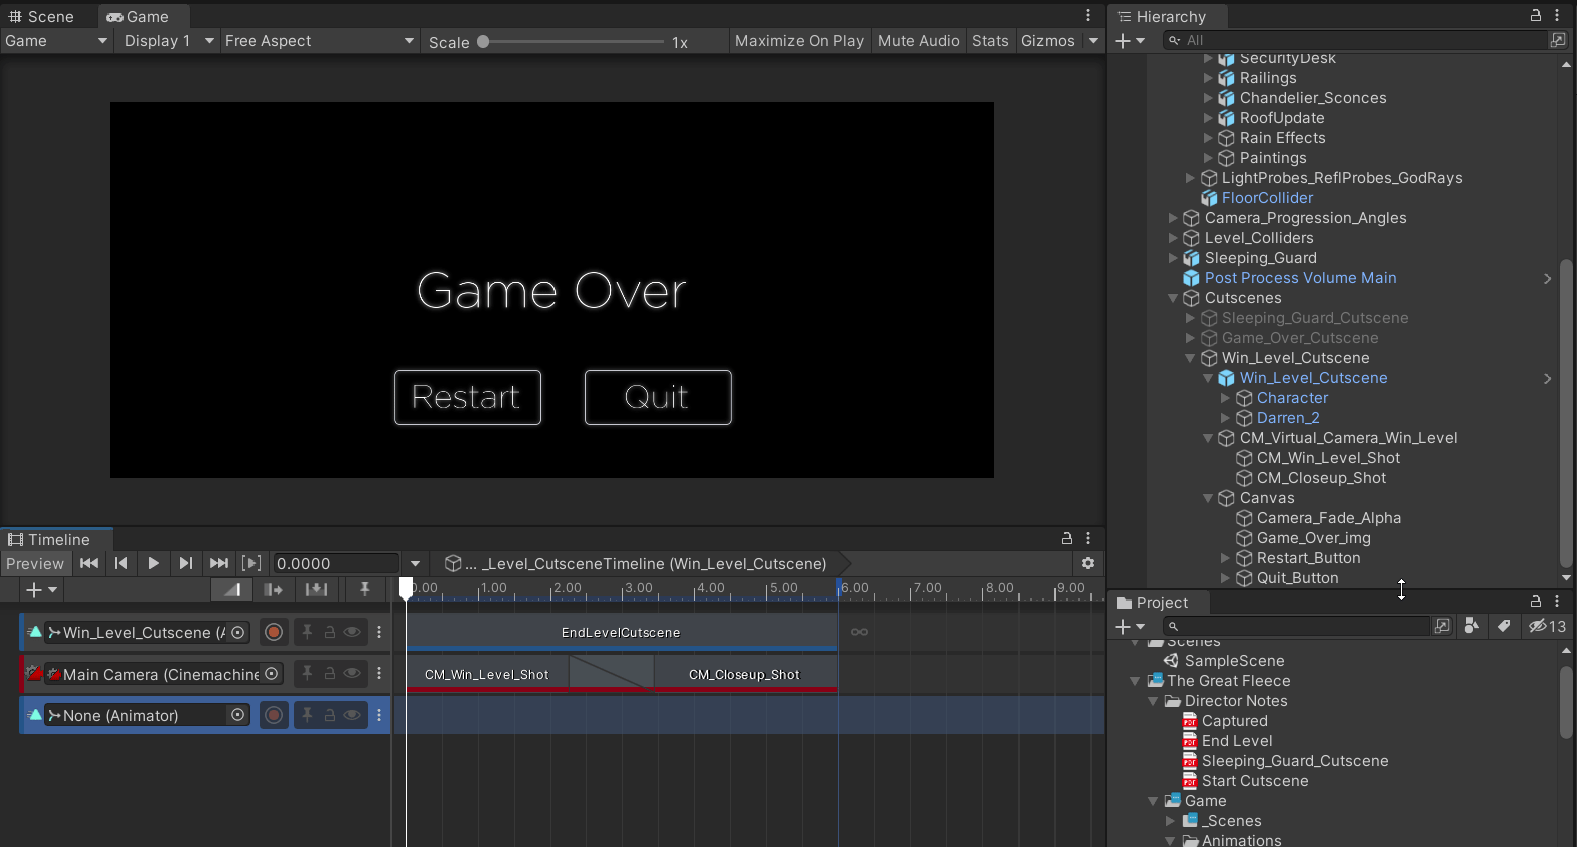Switch to the Scene tab
The image size is (1577, 847).
pyautogui.click(x=41, y=16)
